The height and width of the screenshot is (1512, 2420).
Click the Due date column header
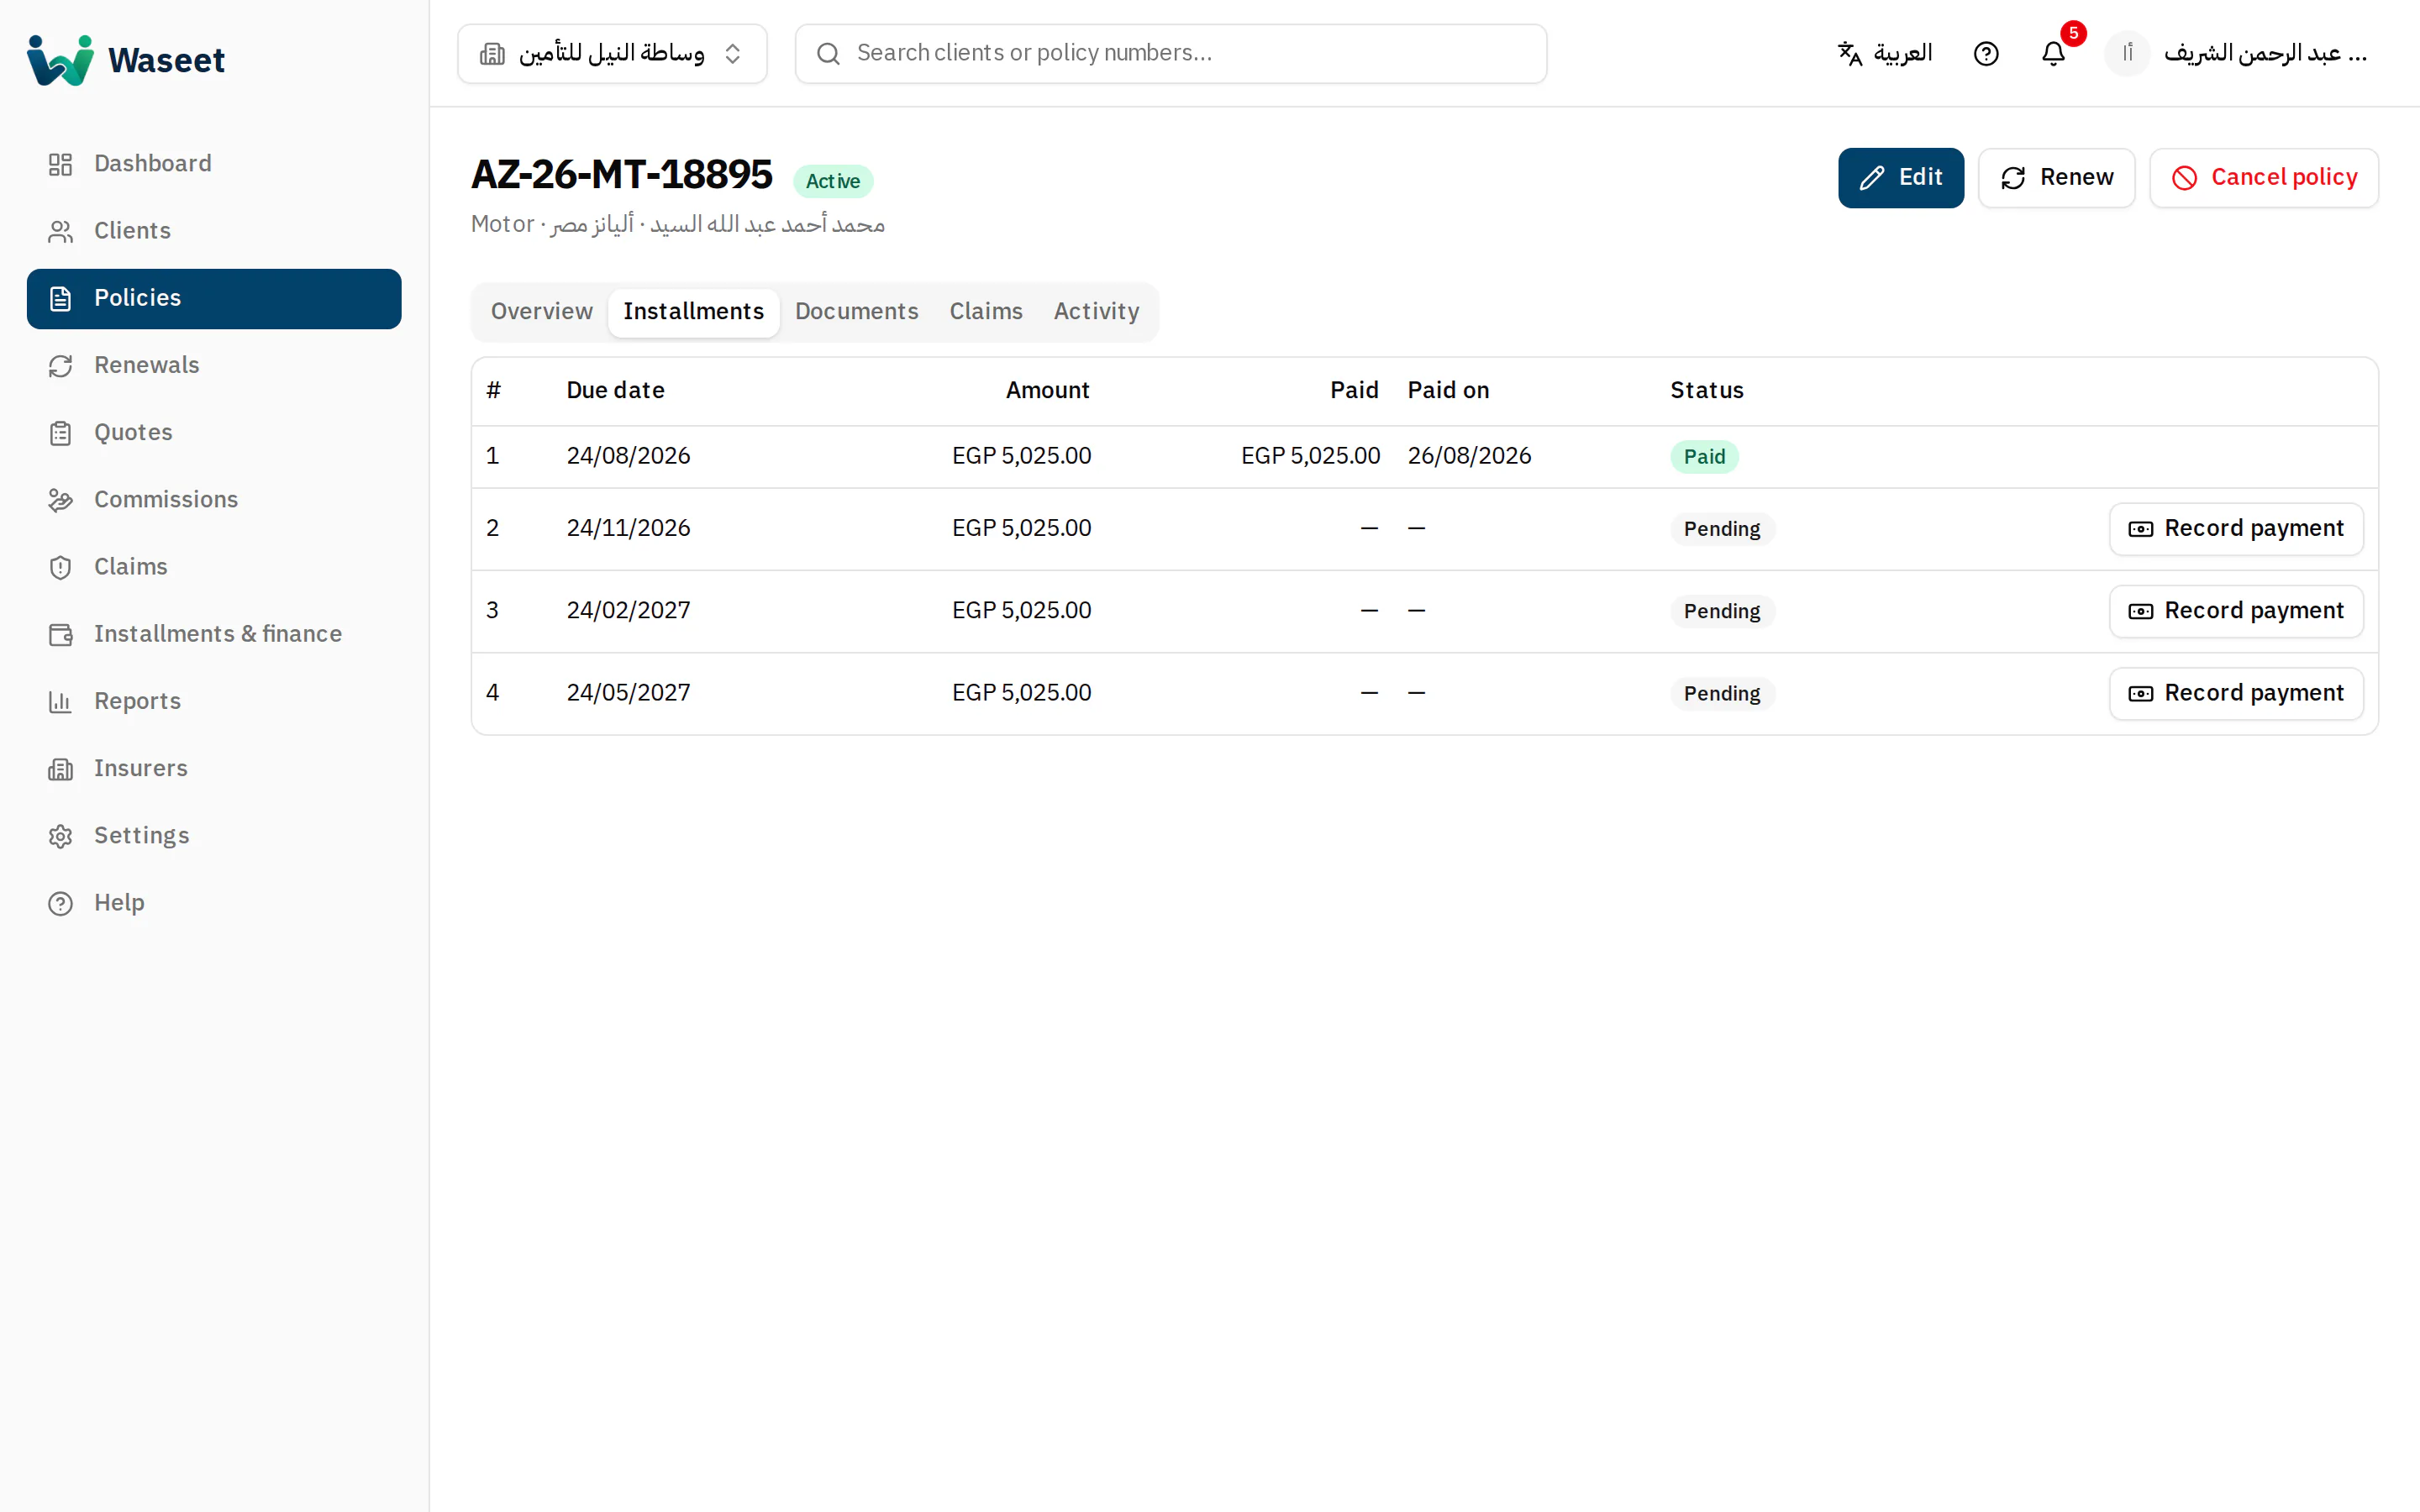(615, 391)
